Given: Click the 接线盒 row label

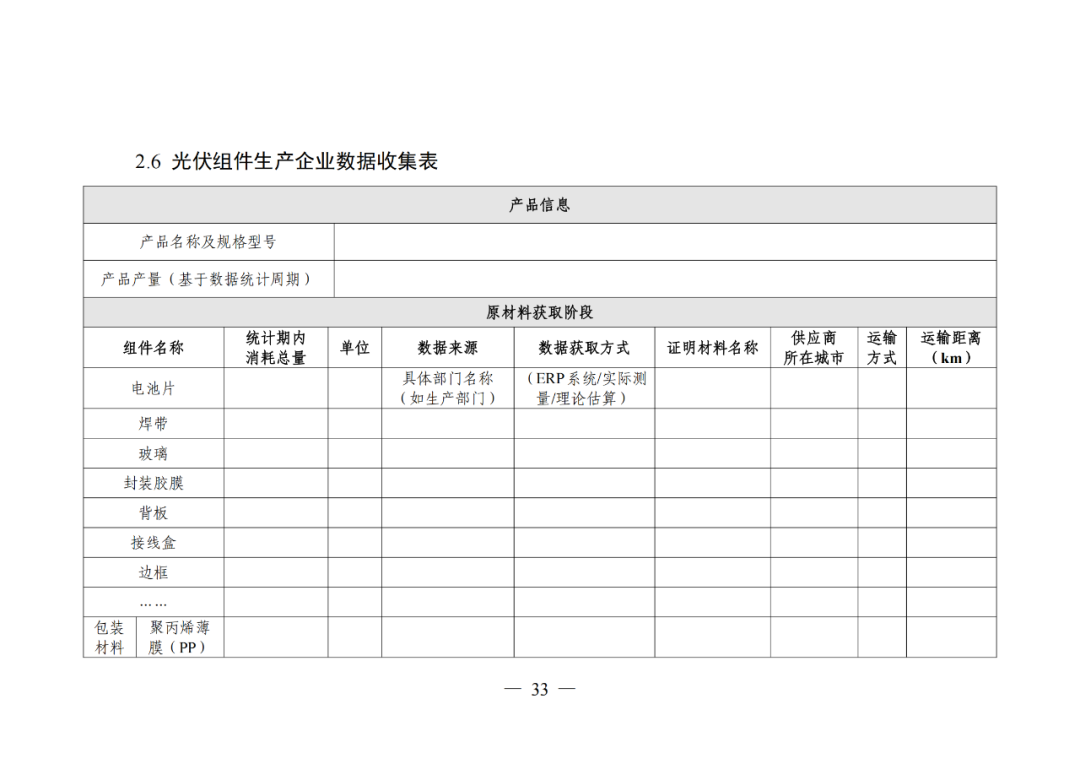Looking at the screenshot, I should pyautogui.click(x=153, y=543).
